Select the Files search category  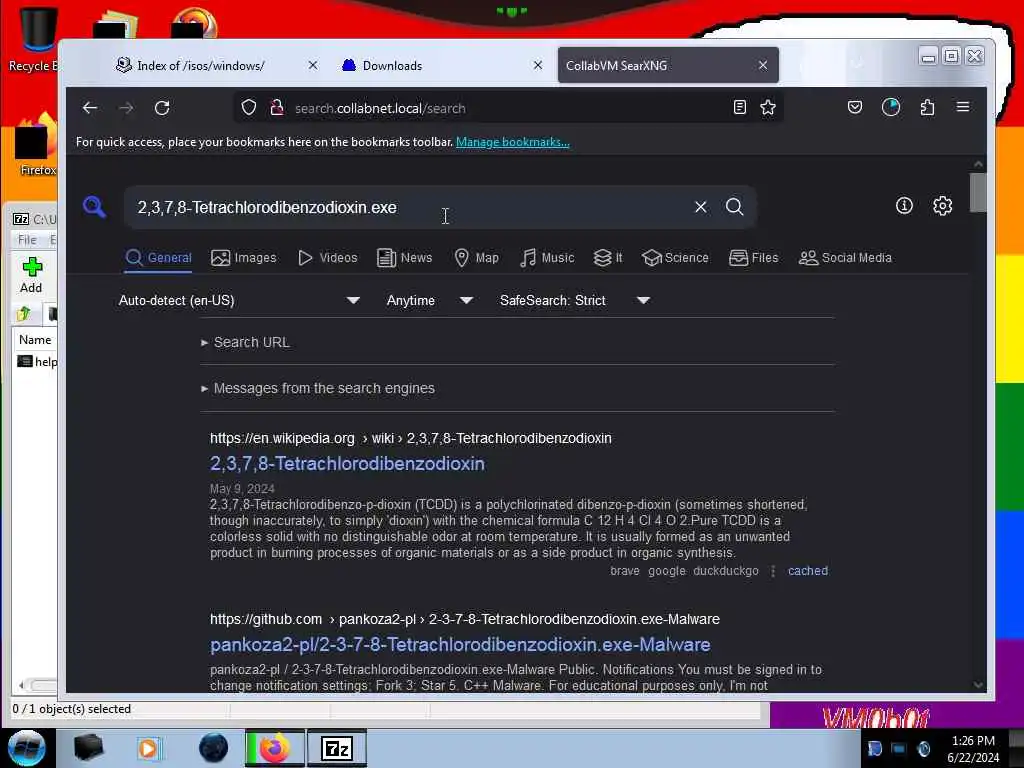[x=754, y=258]
